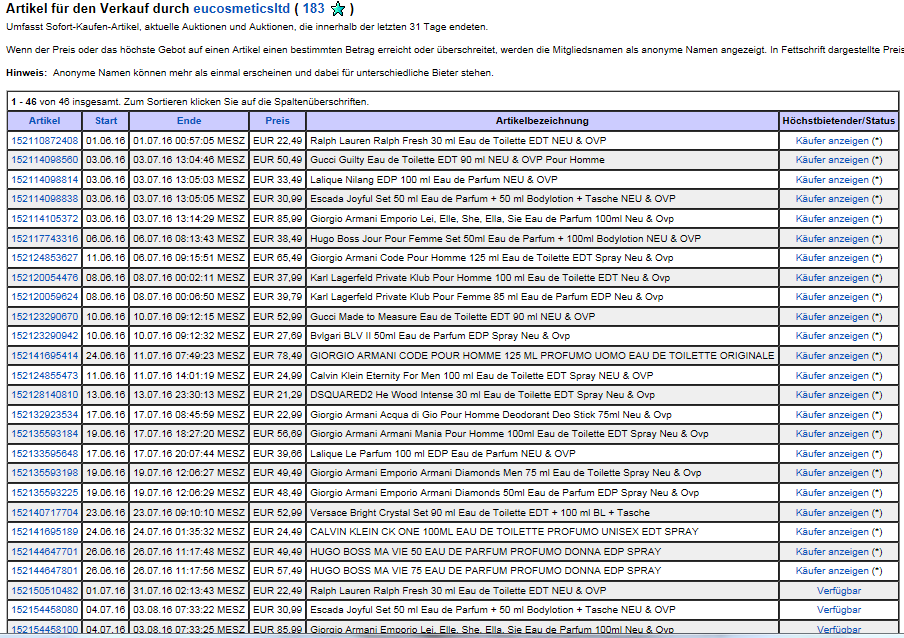Show buyer for Bvlgari BLV II 50ml
Image resolution: width=904 pixels, height=638 pixels.
pyautogui.click(x=832, y=336)
